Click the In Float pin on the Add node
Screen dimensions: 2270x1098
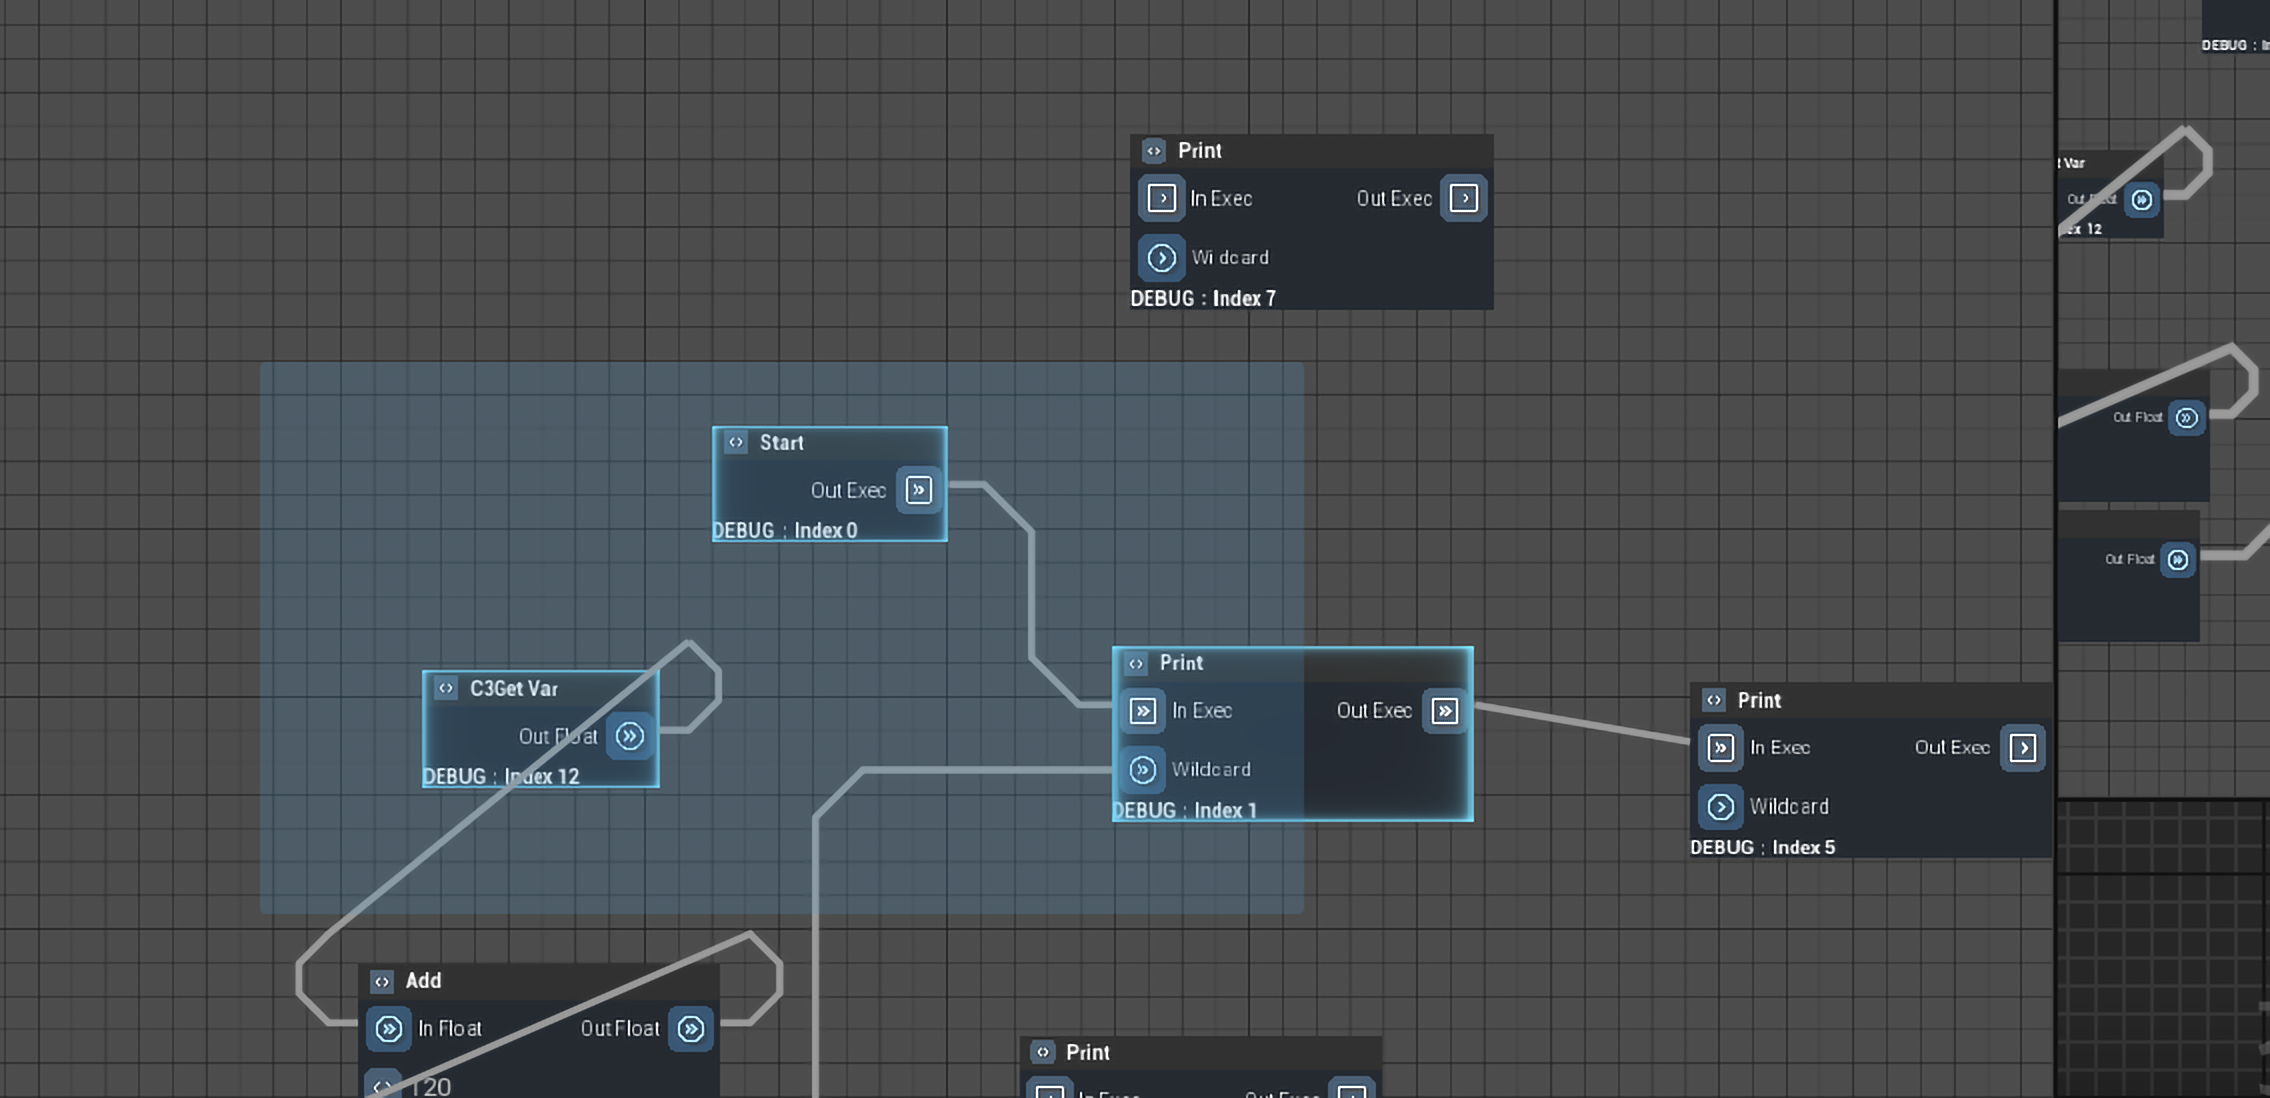[x=388, y=1028]
